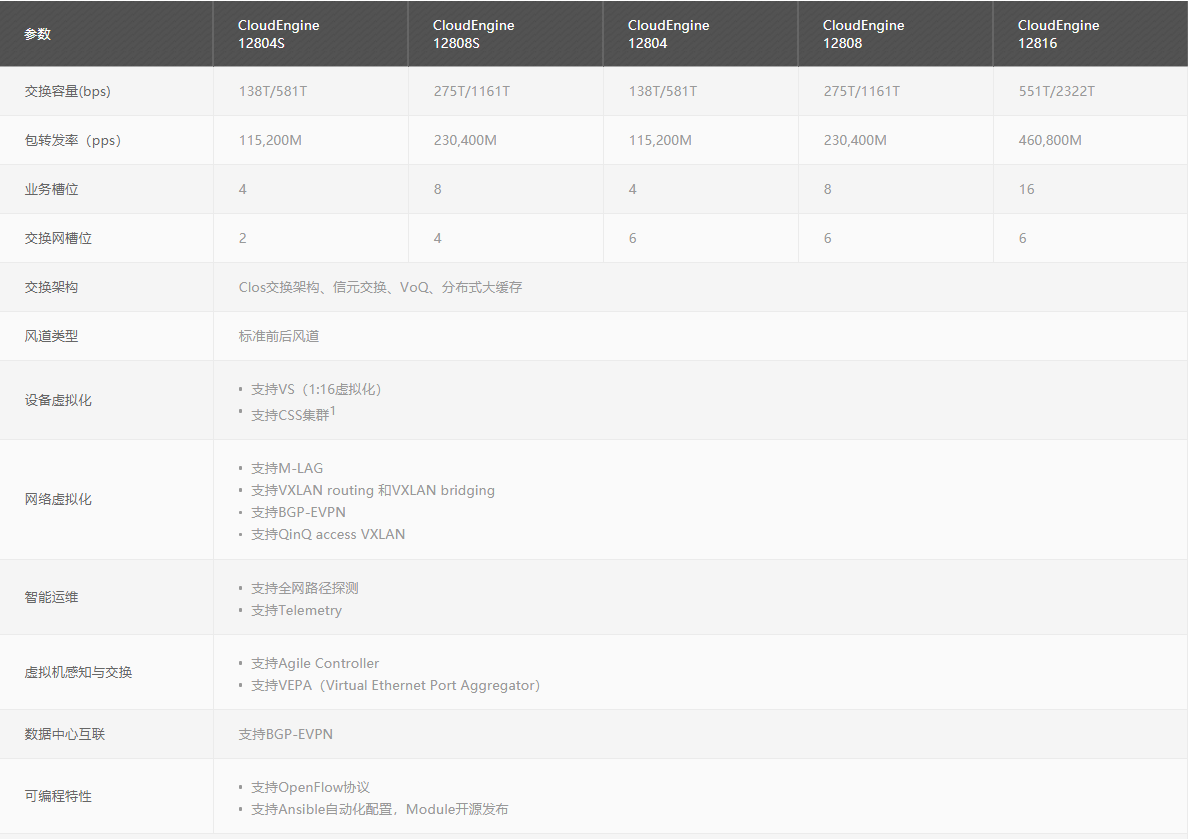Click the 支持Agile Controller item

coord(314,663)
